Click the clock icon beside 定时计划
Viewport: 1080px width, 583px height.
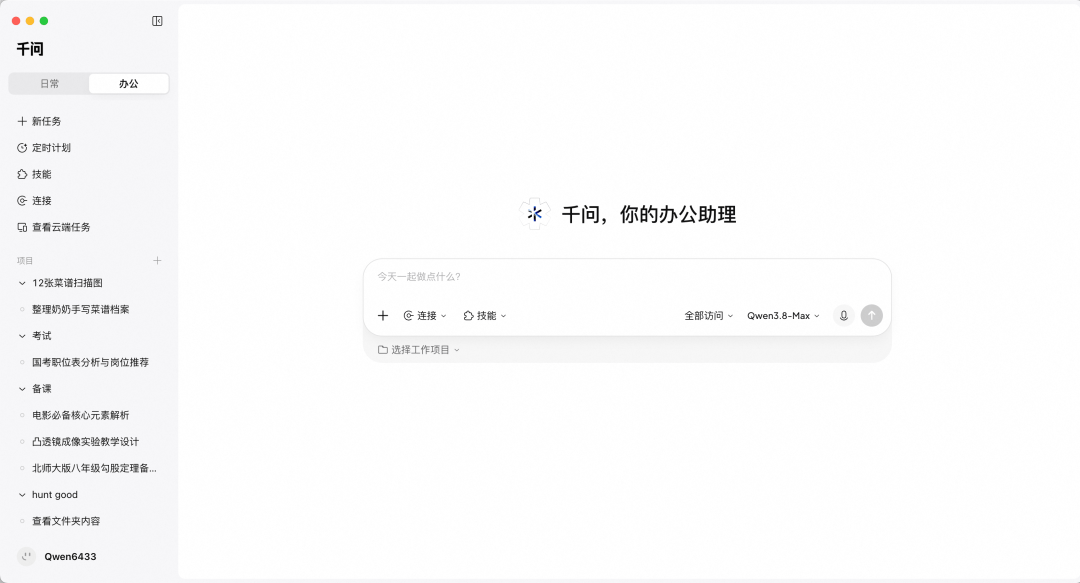click(x=22, y=148)
